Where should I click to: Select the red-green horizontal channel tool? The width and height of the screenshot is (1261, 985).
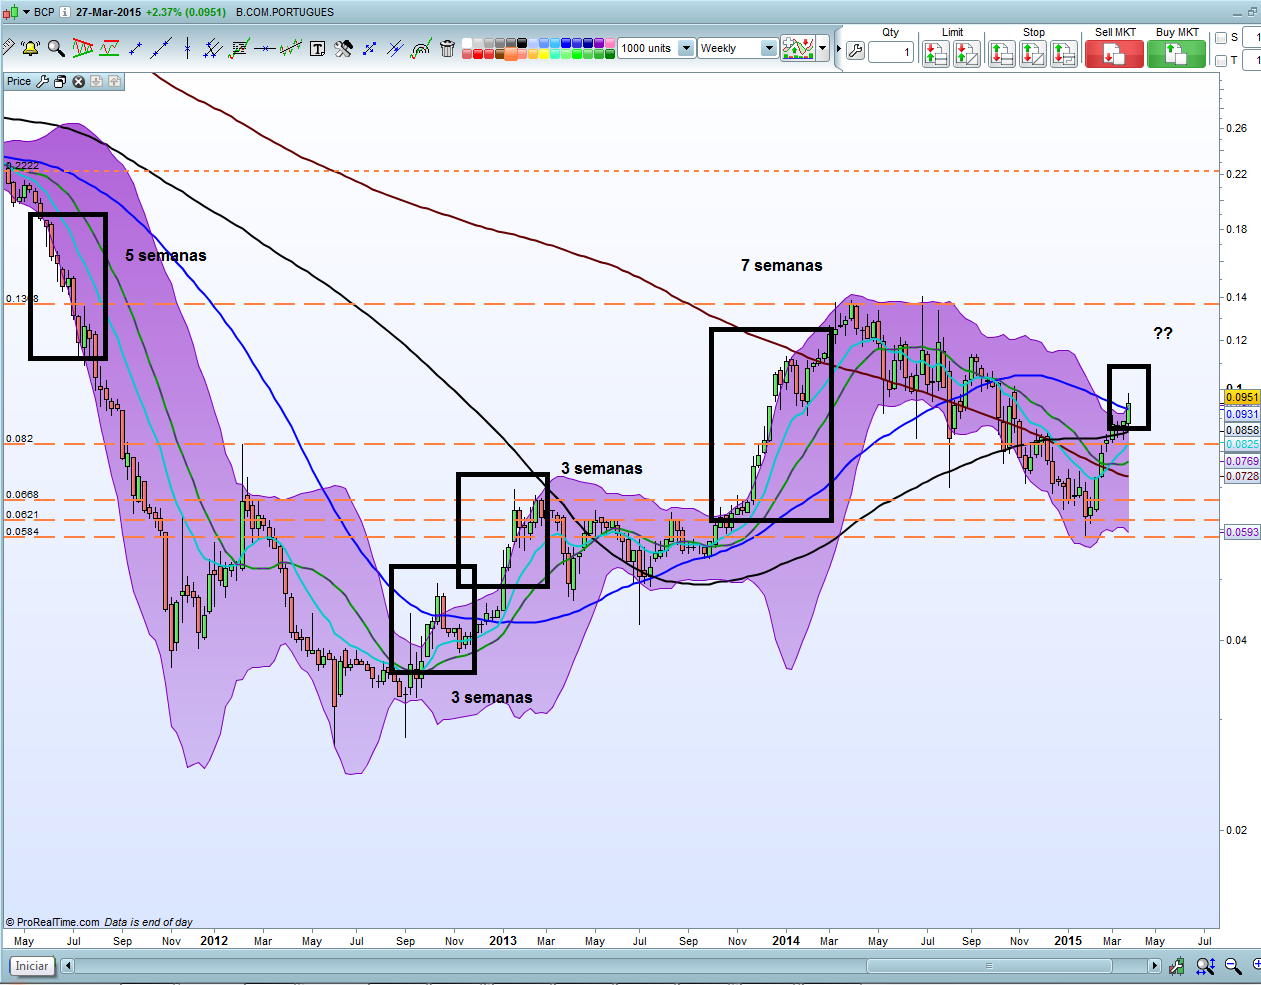tap(109, 48)
